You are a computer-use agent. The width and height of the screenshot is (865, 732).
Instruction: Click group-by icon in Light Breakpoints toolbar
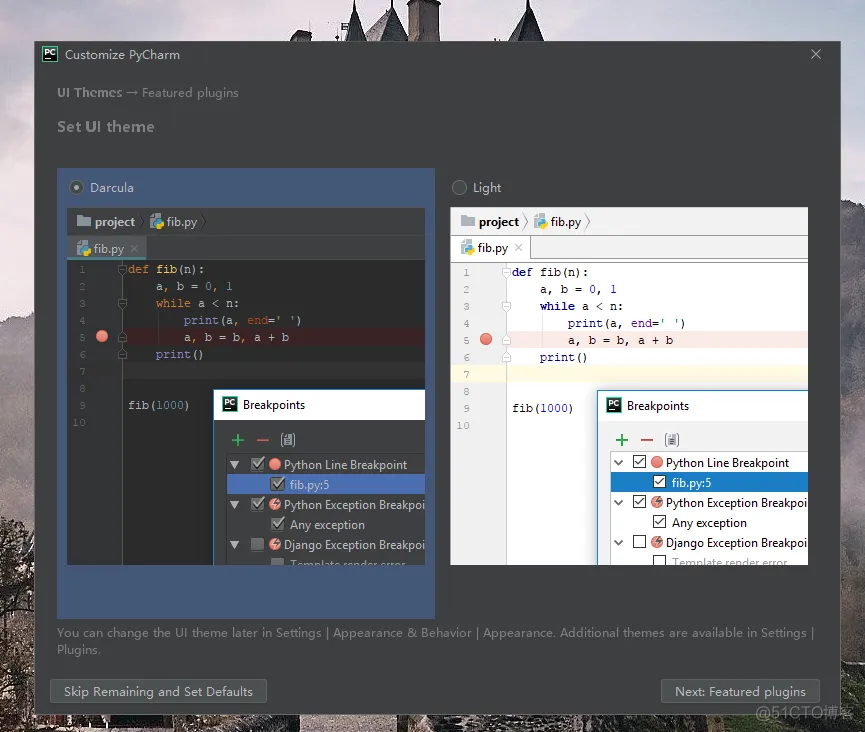pos(672,440)
